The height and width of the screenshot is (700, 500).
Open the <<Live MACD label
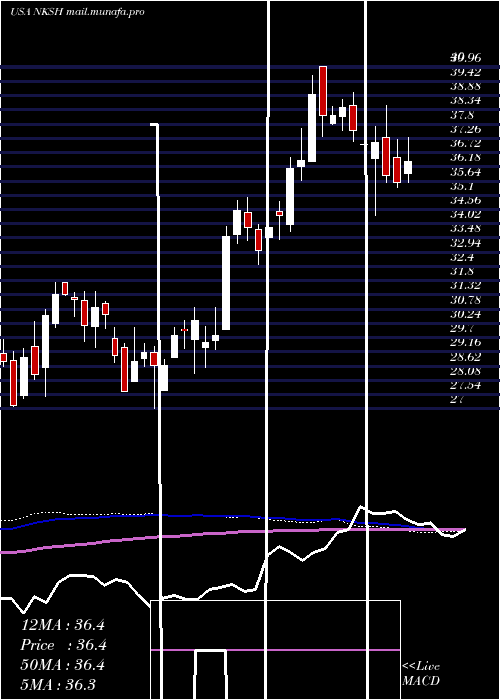tap(421, 673)
